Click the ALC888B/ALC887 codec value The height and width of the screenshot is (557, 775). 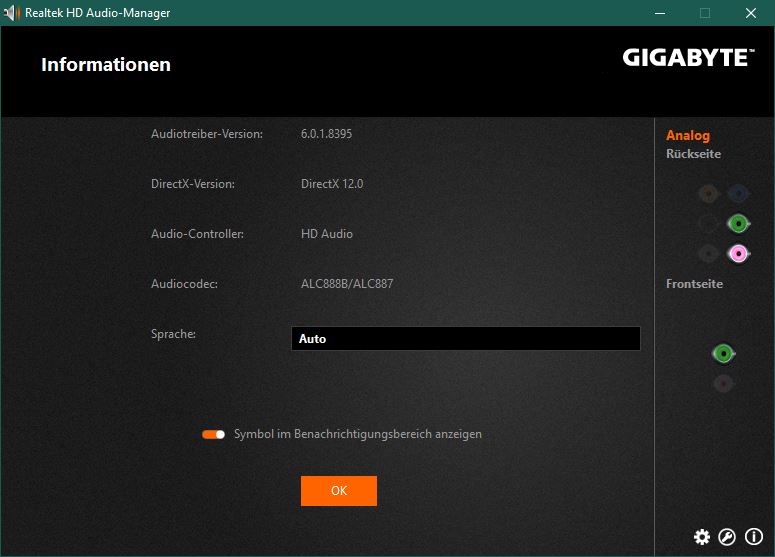[x=347, y=284]
